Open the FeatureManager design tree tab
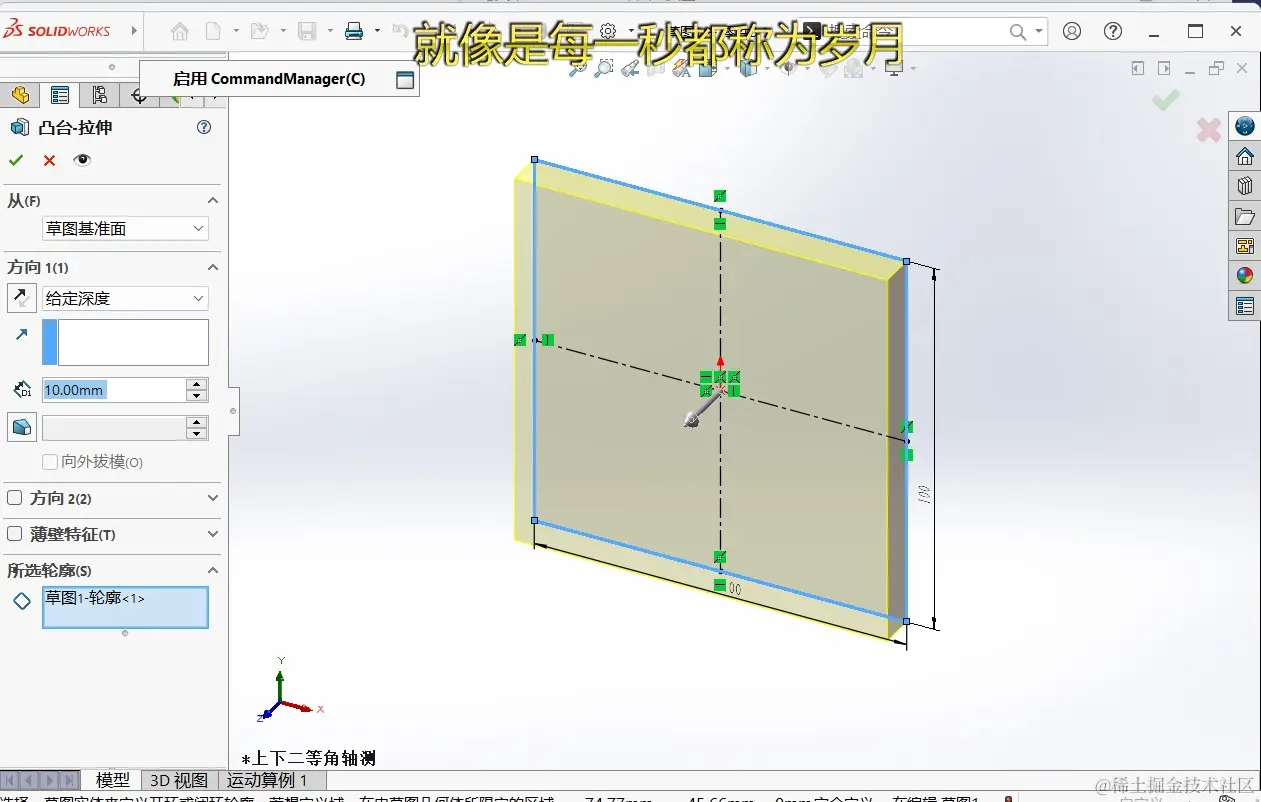Image resolution: width=1261 pixels, height=802 pixels. [20, 95]
